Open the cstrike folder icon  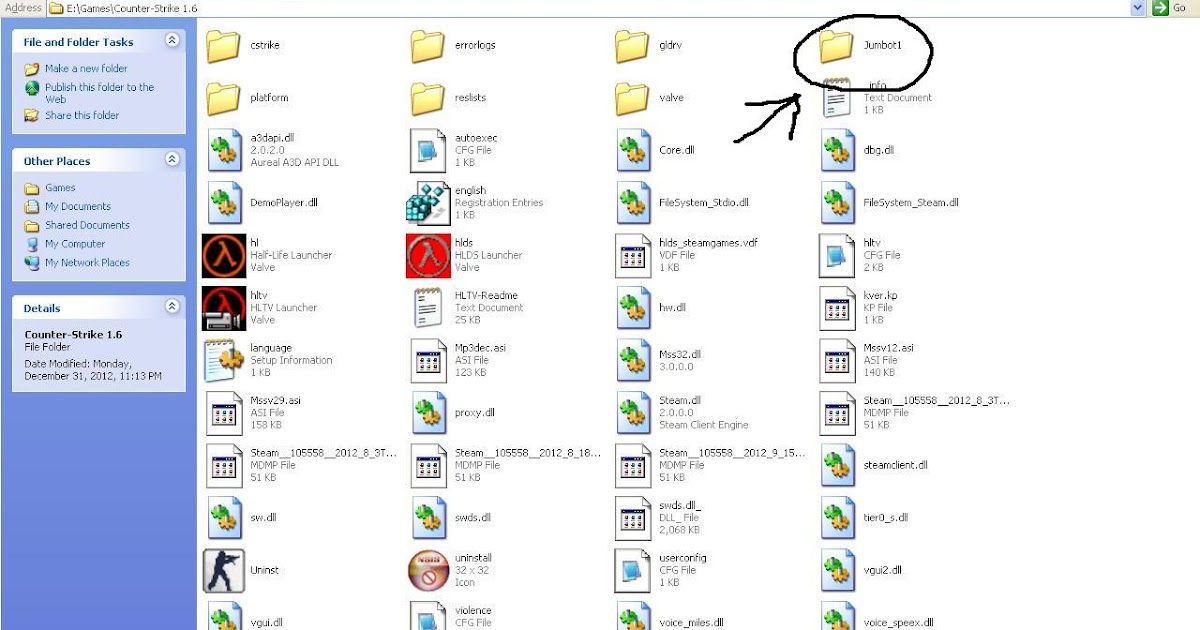pyautogui.click(x=223, y=46)
